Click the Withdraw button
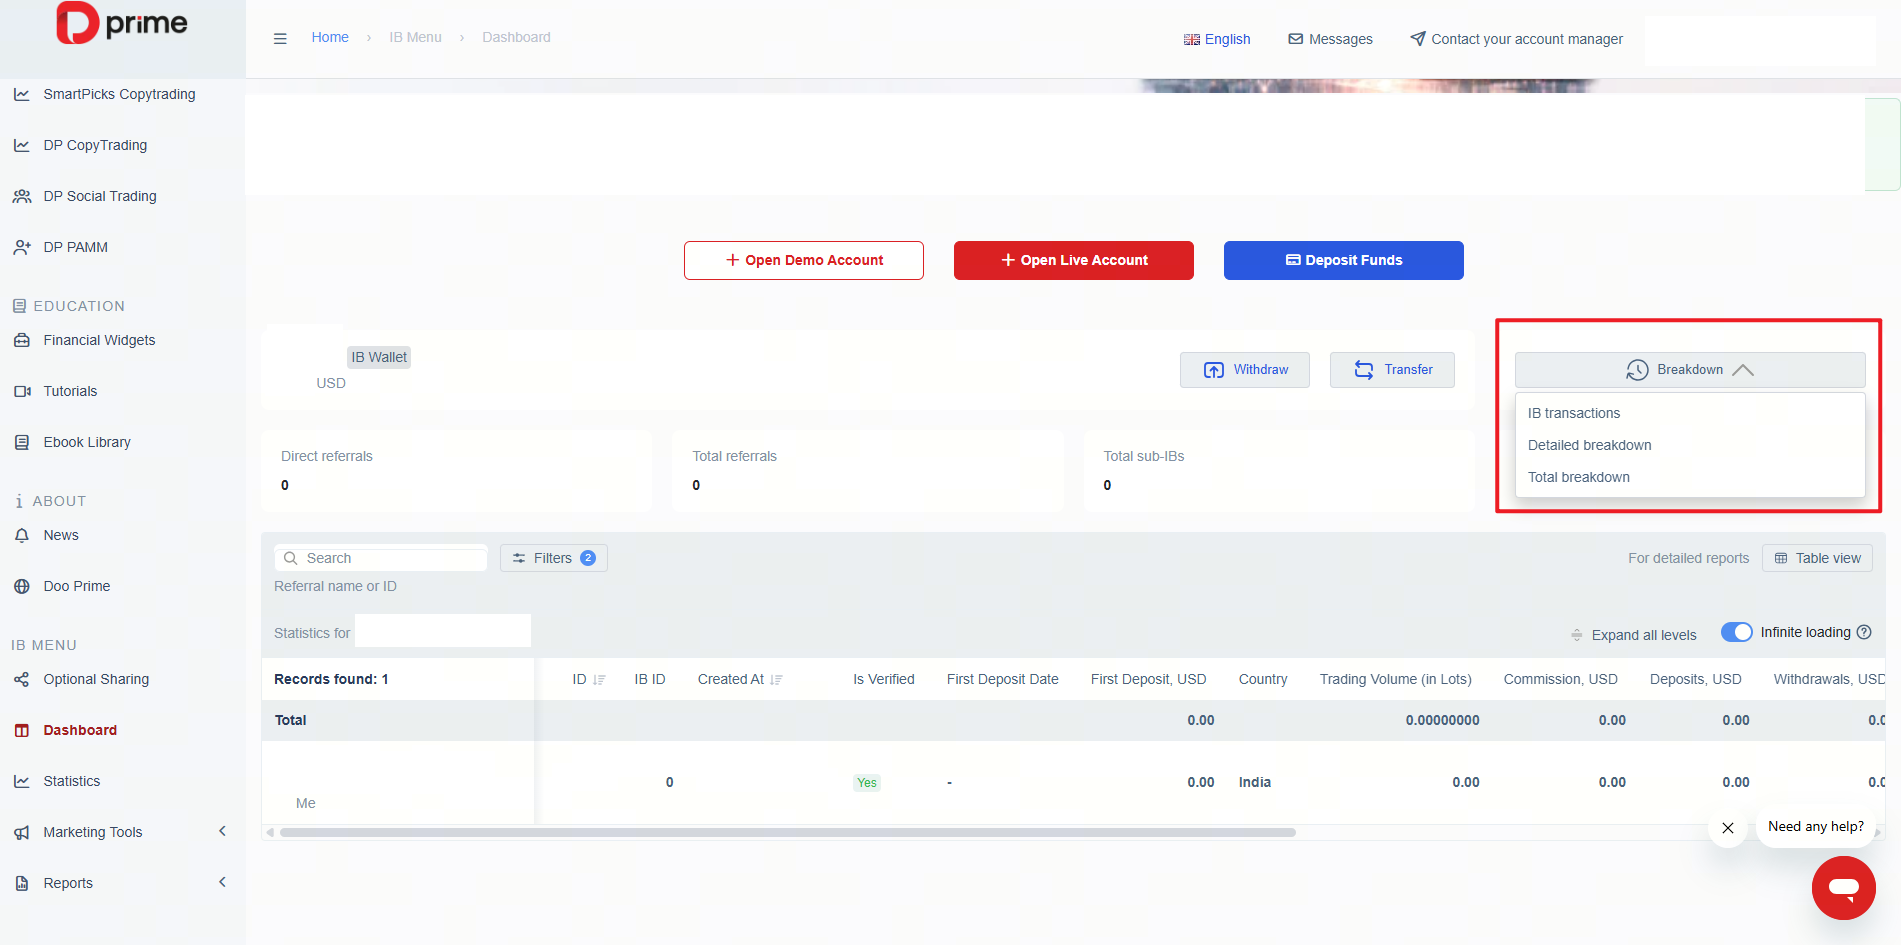Screen dimensions: 1901x945 click(1244, 370)
